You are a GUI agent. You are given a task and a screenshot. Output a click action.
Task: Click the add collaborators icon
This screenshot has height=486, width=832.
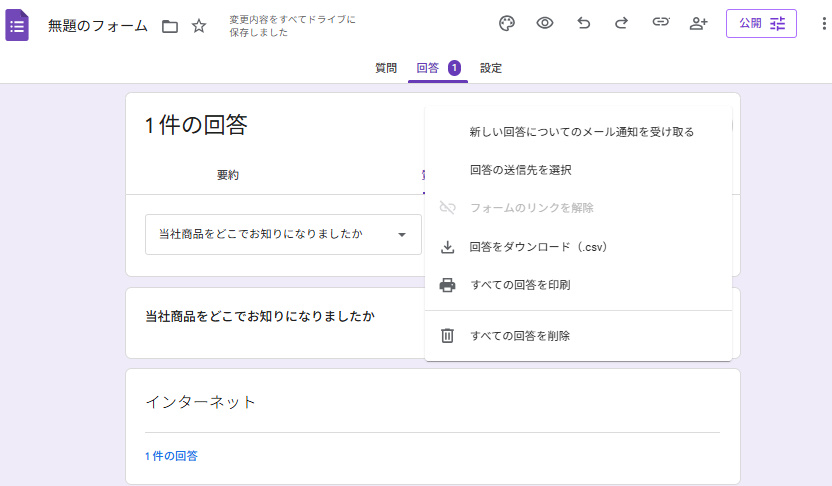point(699,23)
